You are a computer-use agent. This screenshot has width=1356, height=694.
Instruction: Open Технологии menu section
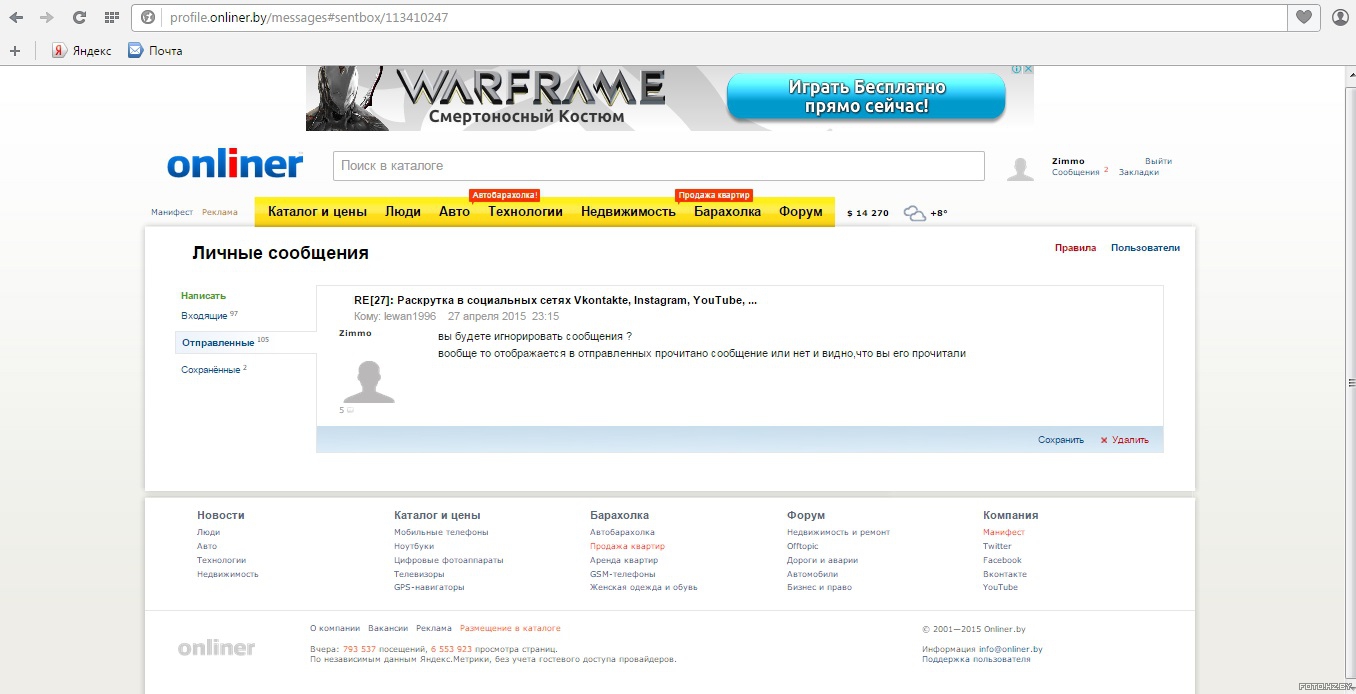point(525,212)
